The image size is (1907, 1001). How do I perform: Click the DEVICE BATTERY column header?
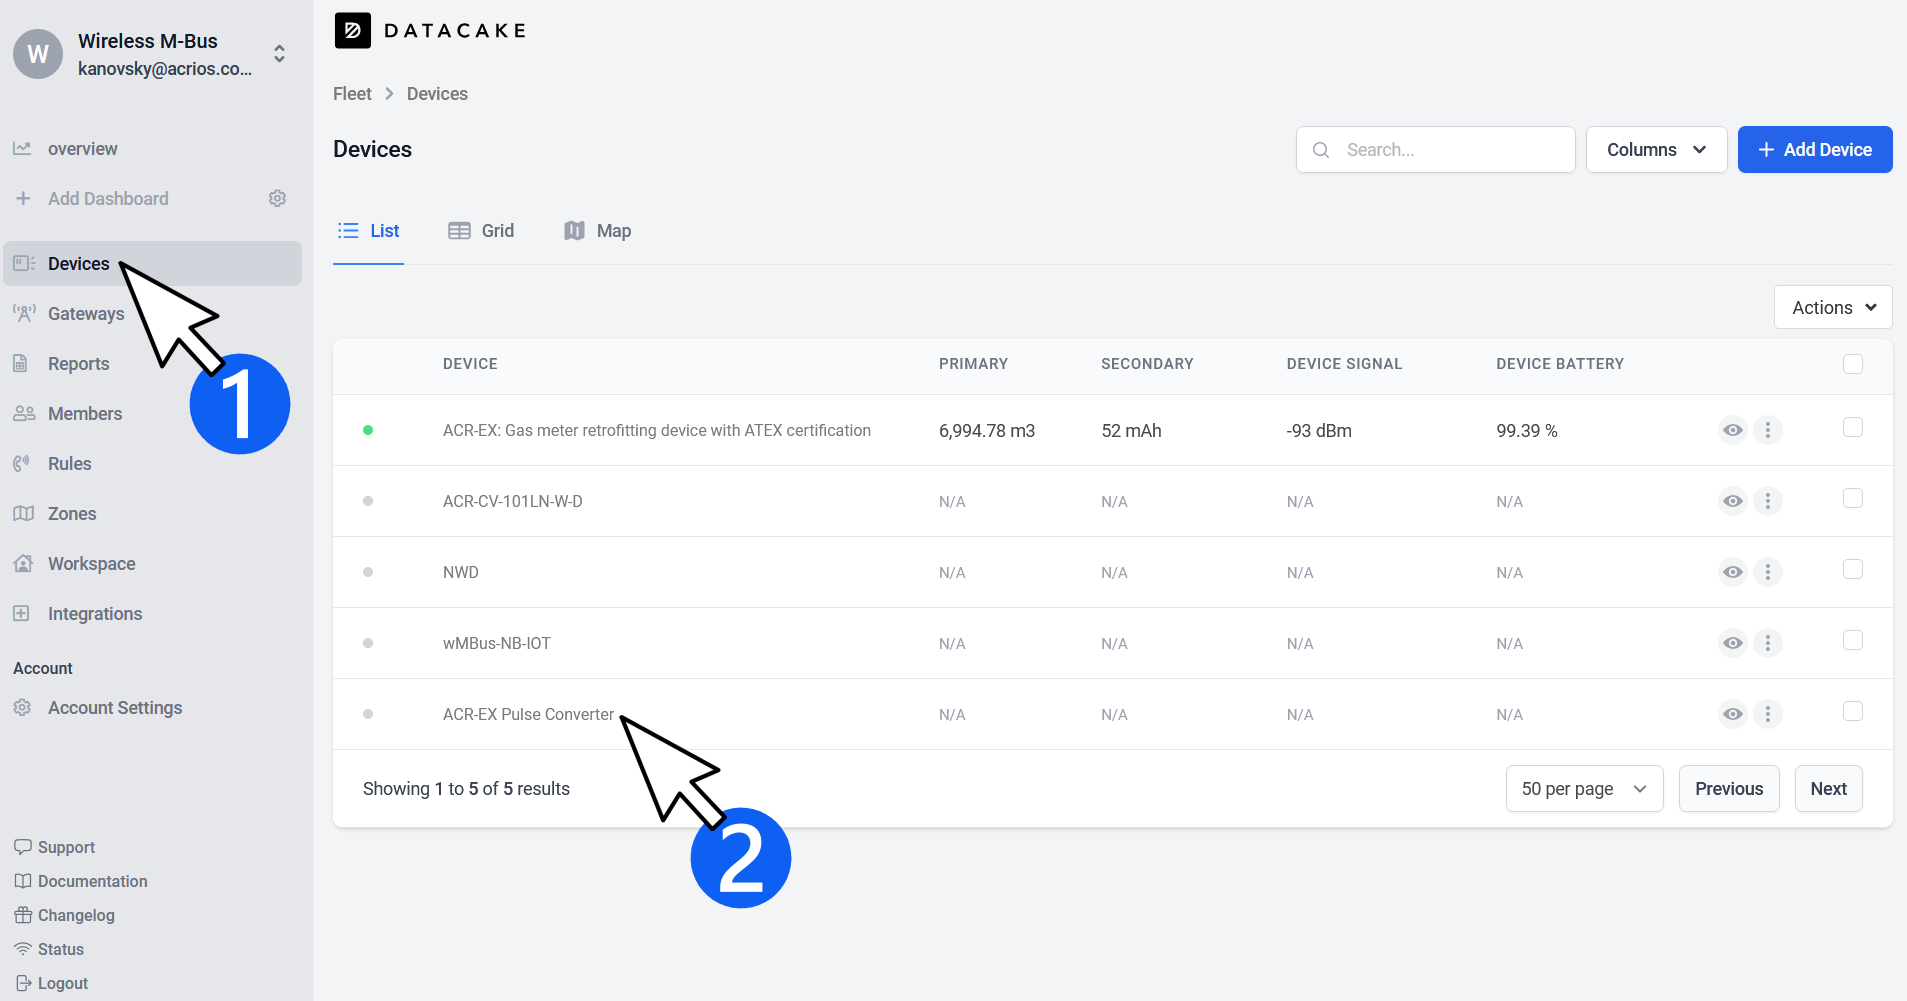(x=1560, y=364)
